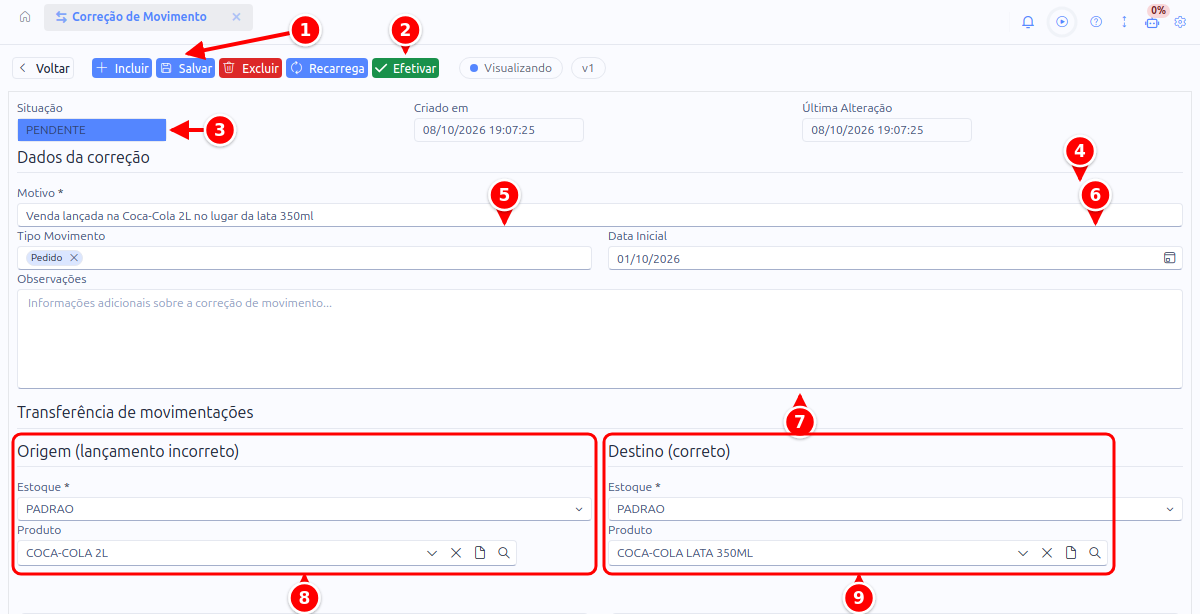Screen dimensions: 1200x614
Task: Click the Incluir button
Action: (x=122, y=68)
